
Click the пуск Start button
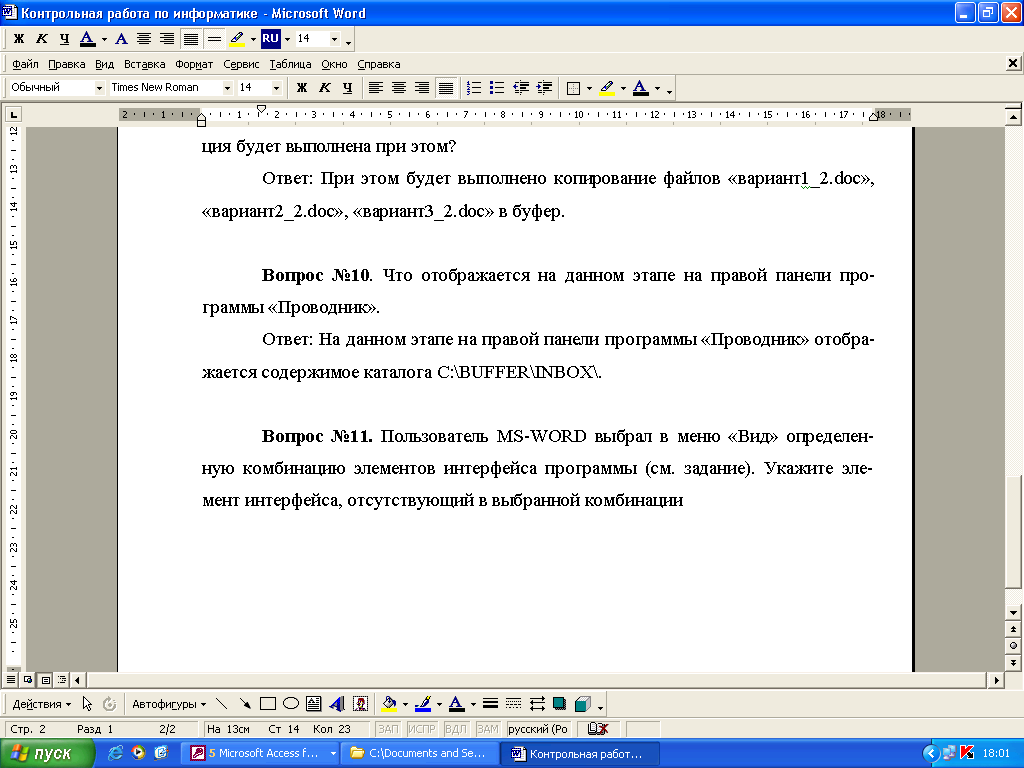[46, 753]
